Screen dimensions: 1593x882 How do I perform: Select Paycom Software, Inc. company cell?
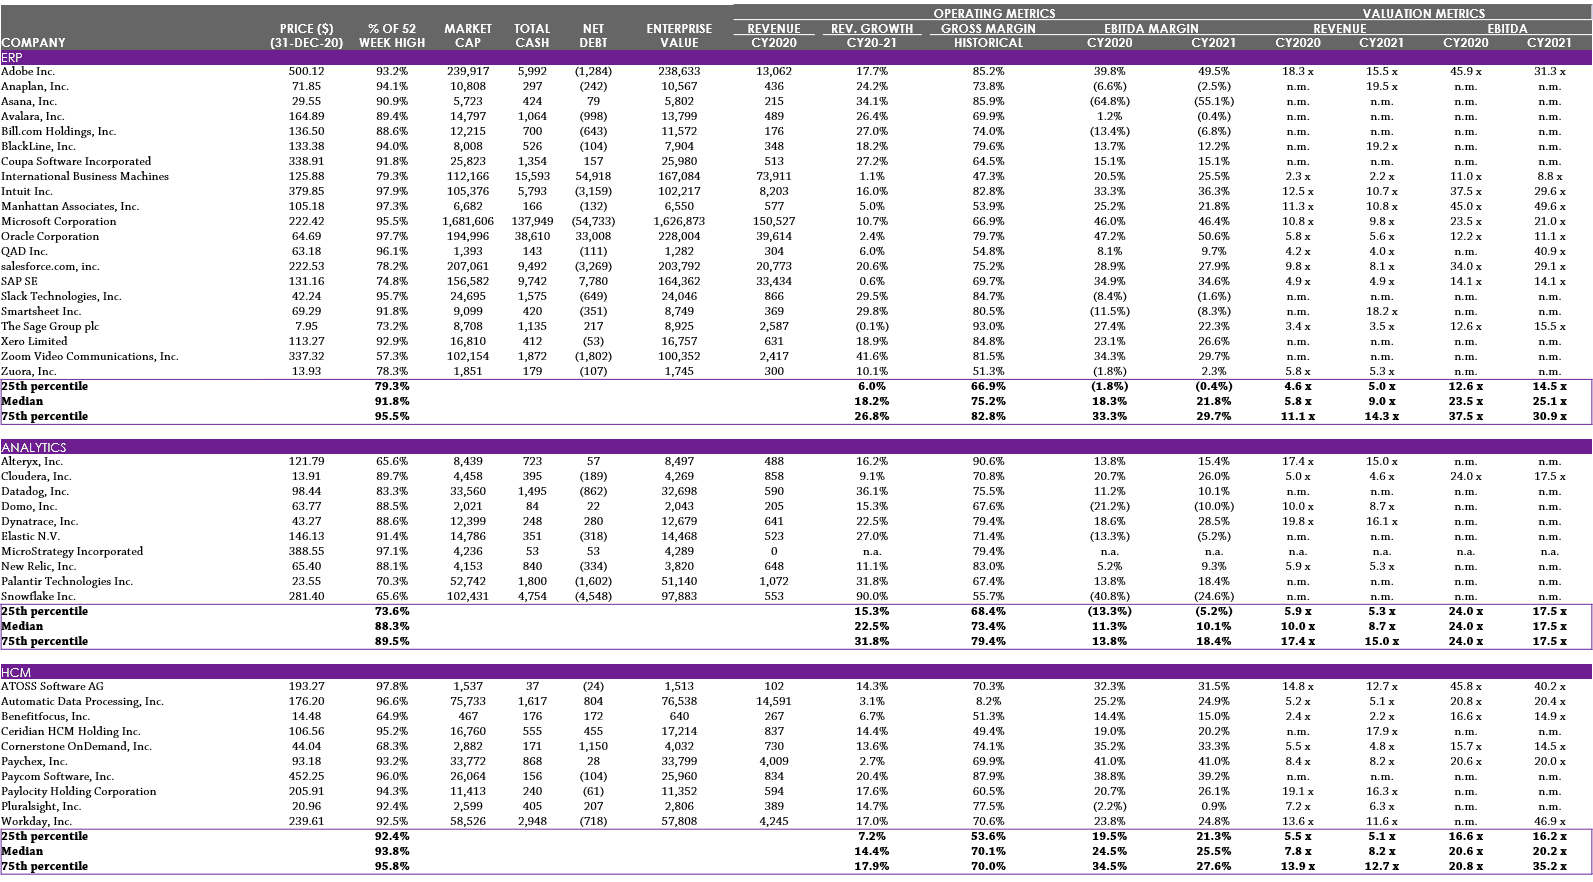pos(58,777)
